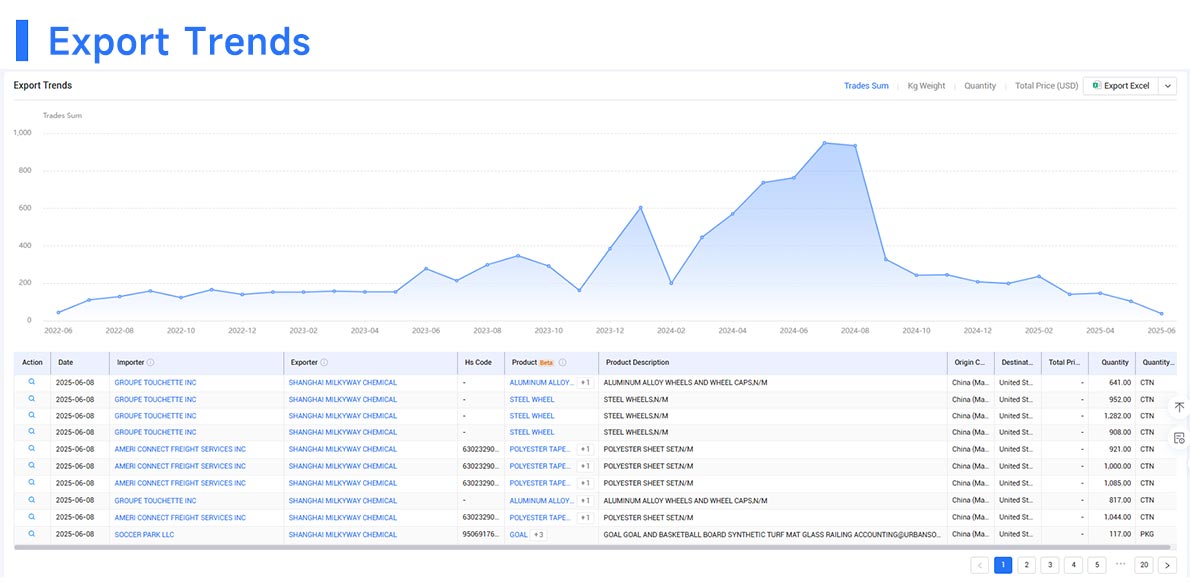The image size is (1190, 584).
Task: Go to the next page arrow
Action: click(x=1167, y=565)
